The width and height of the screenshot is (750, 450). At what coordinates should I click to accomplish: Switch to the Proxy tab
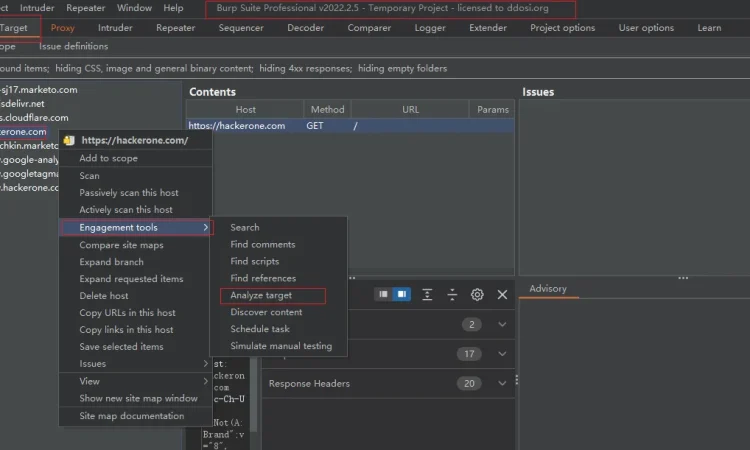[63, 28]
